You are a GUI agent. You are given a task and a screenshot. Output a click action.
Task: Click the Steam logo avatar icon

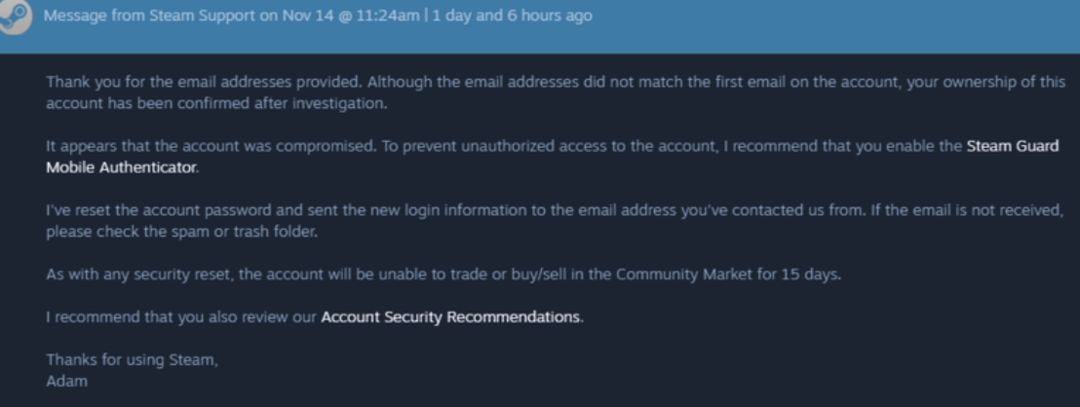14,17
